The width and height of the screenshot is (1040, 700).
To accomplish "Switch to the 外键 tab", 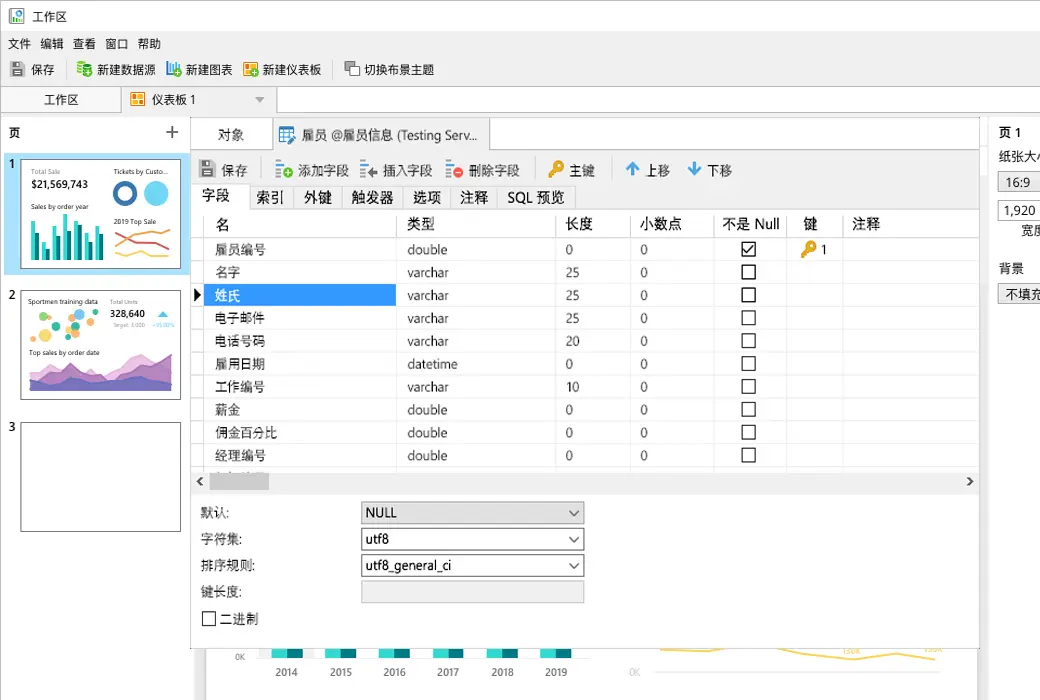I will [318, 197].
